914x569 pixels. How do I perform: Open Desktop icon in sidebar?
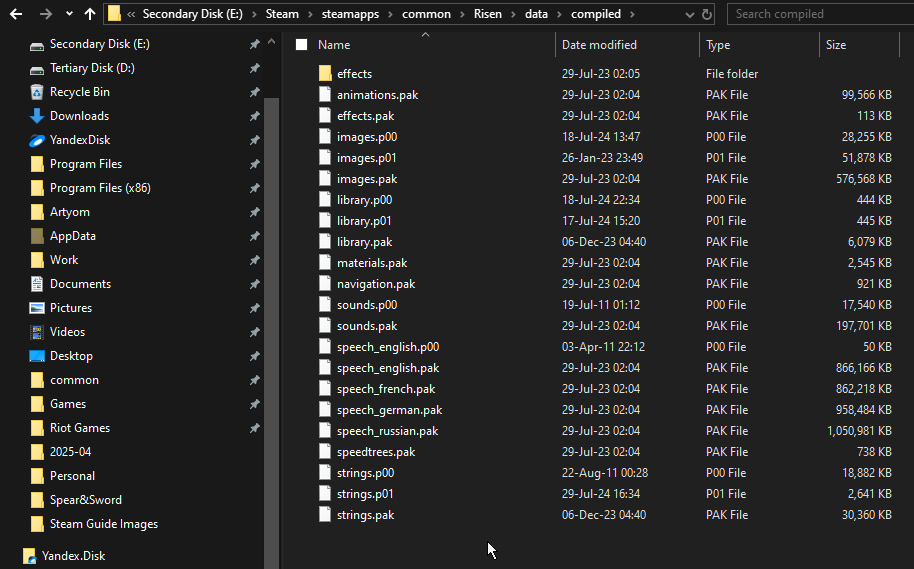37,356
